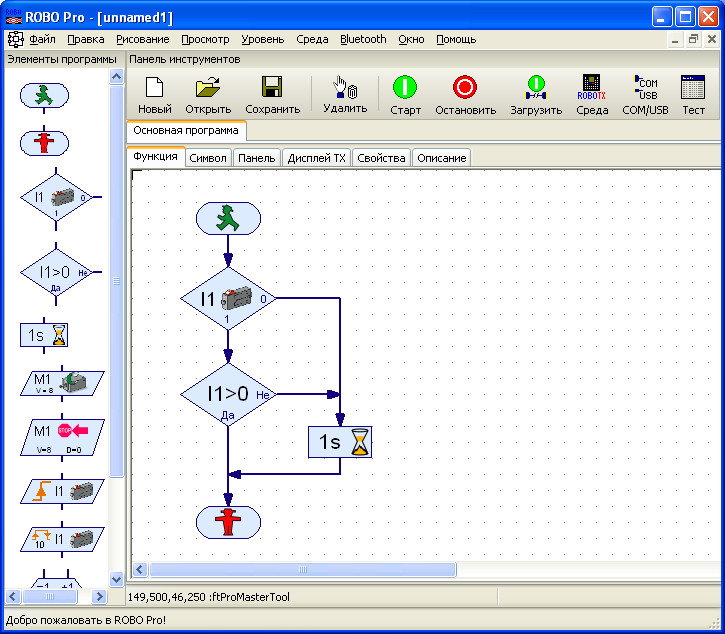725x634 pixels.
Task: Pick the M1 motor output element in palette
Action: [x=62, y=383]
